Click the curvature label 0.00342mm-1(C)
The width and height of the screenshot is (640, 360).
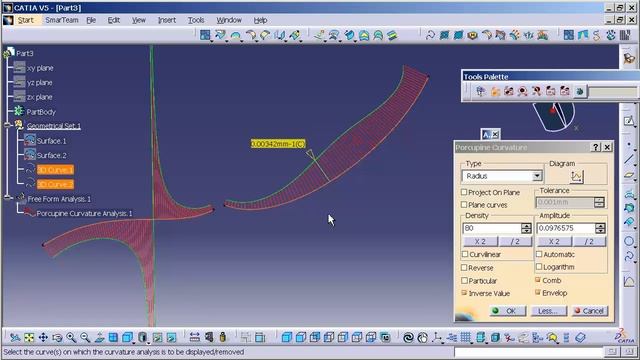[x=278, y=144]
